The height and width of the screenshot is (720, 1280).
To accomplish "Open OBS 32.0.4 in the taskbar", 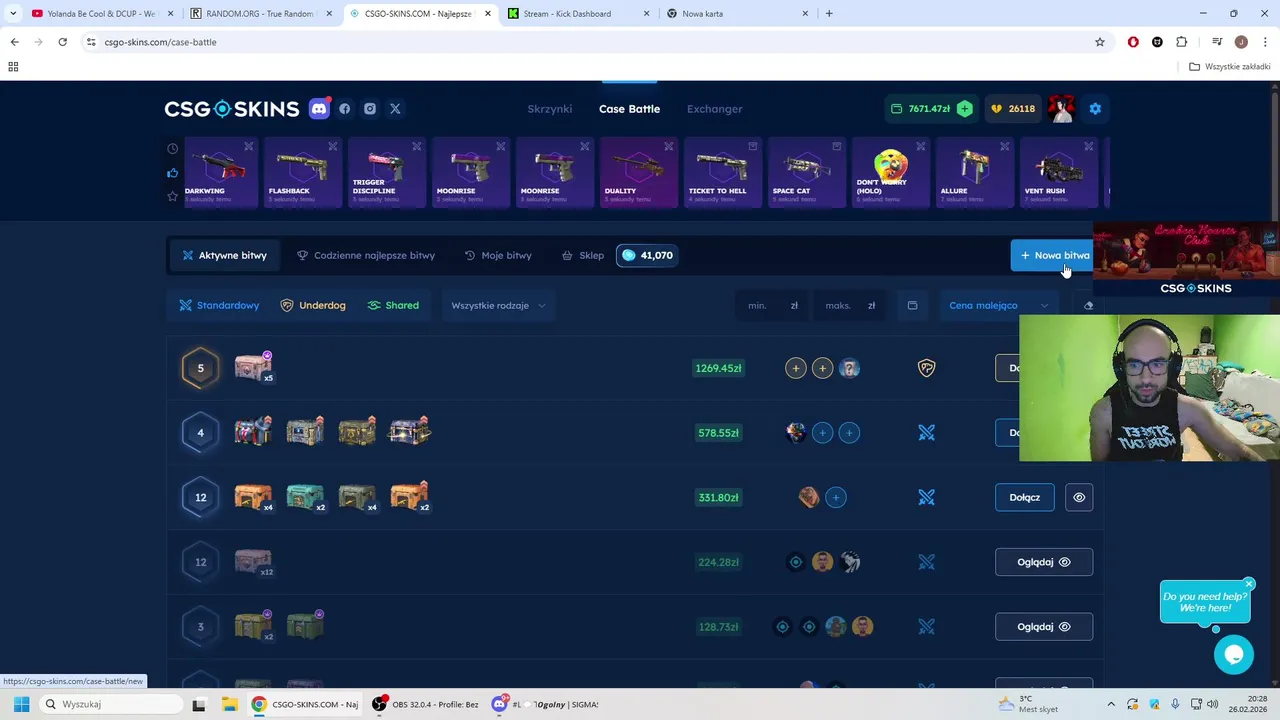I will click(x=425, y=704).
